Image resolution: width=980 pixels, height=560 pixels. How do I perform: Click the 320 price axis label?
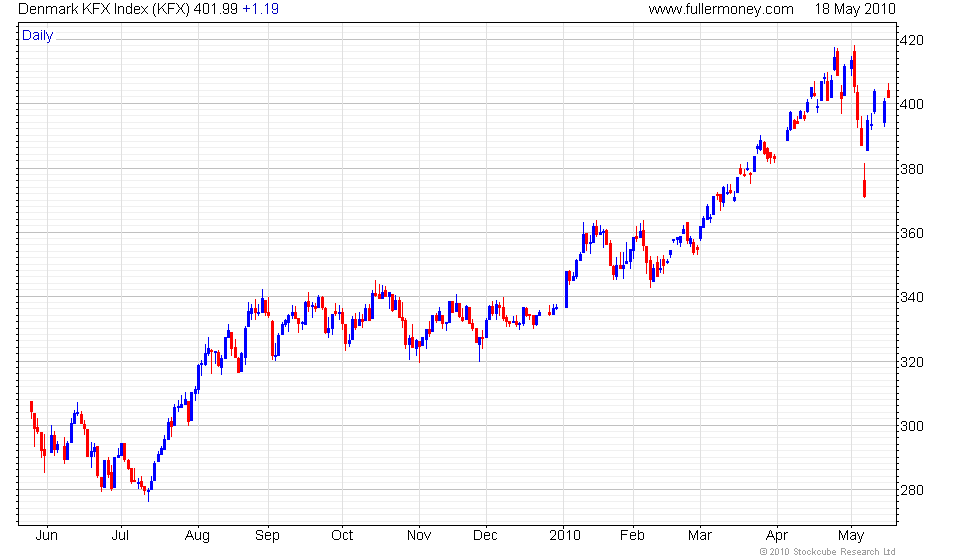[x=911, y=362]
